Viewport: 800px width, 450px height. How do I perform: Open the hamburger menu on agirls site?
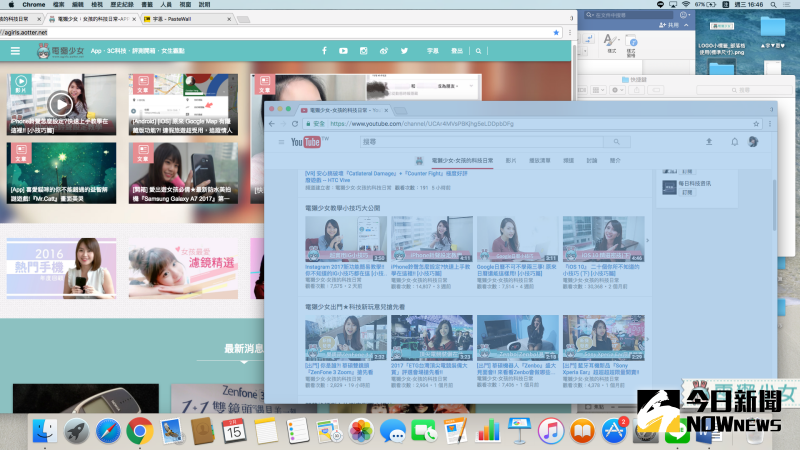click(15, 51)
